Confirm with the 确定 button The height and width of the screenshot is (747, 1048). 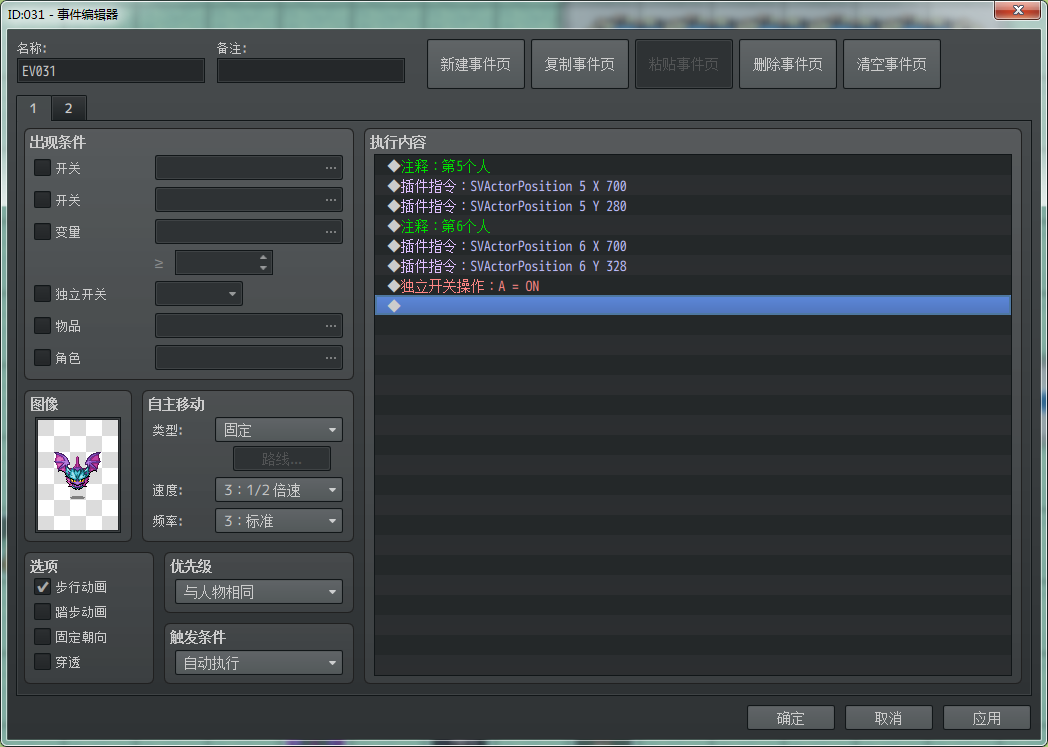pyautogui.click(x=791, y=718)
